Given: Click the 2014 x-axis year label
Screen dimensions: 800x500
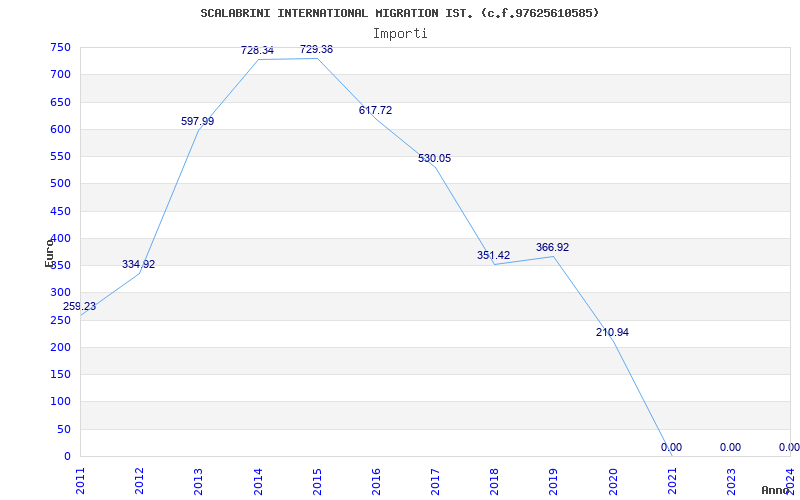Looking at the screenshot, I should (258, 482).
